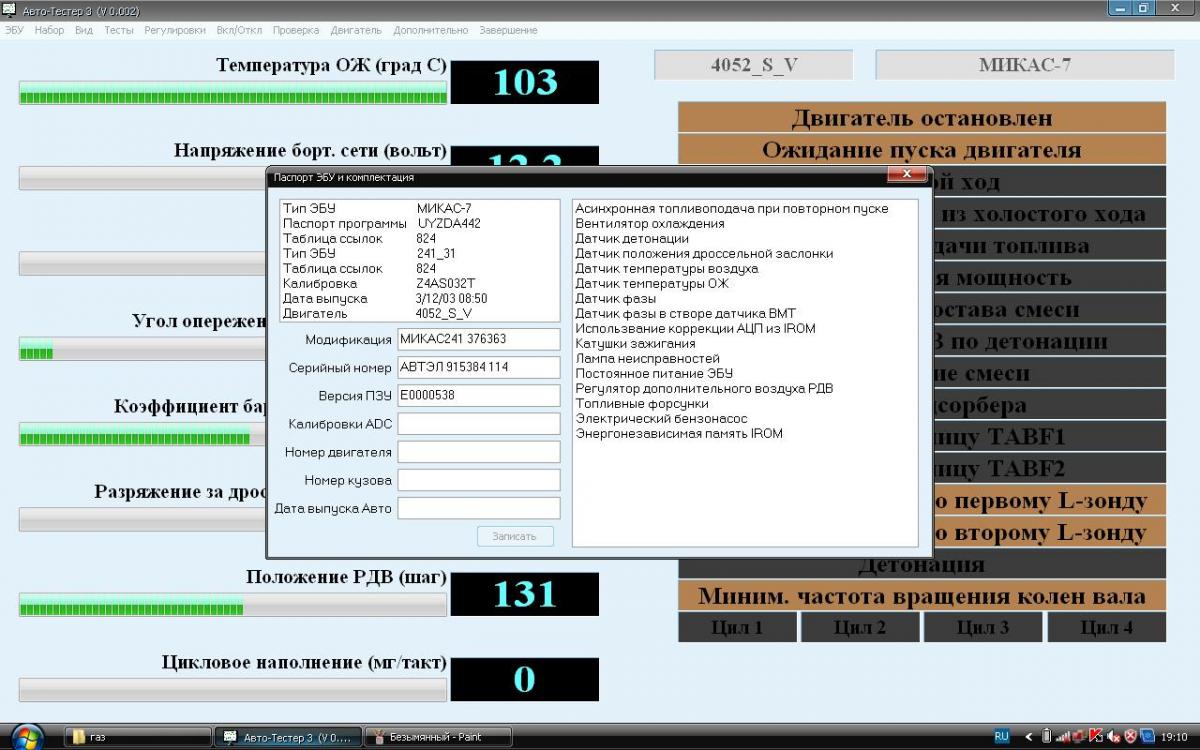Click the 19:10 taskbar clock
The width and height of the screenshot is (1200, 750).
click(x=1174, y=737)
